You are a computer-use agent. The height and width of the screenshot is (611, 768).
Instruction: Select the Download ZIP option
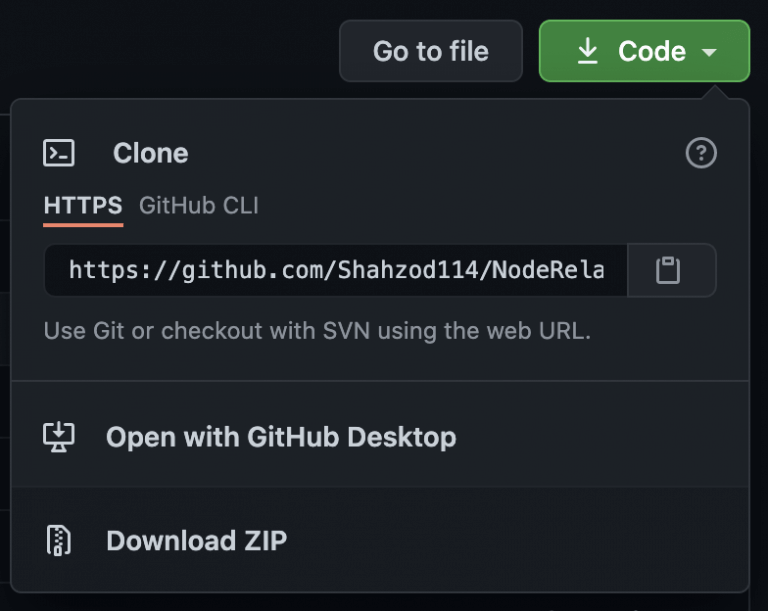pos(196,541)
